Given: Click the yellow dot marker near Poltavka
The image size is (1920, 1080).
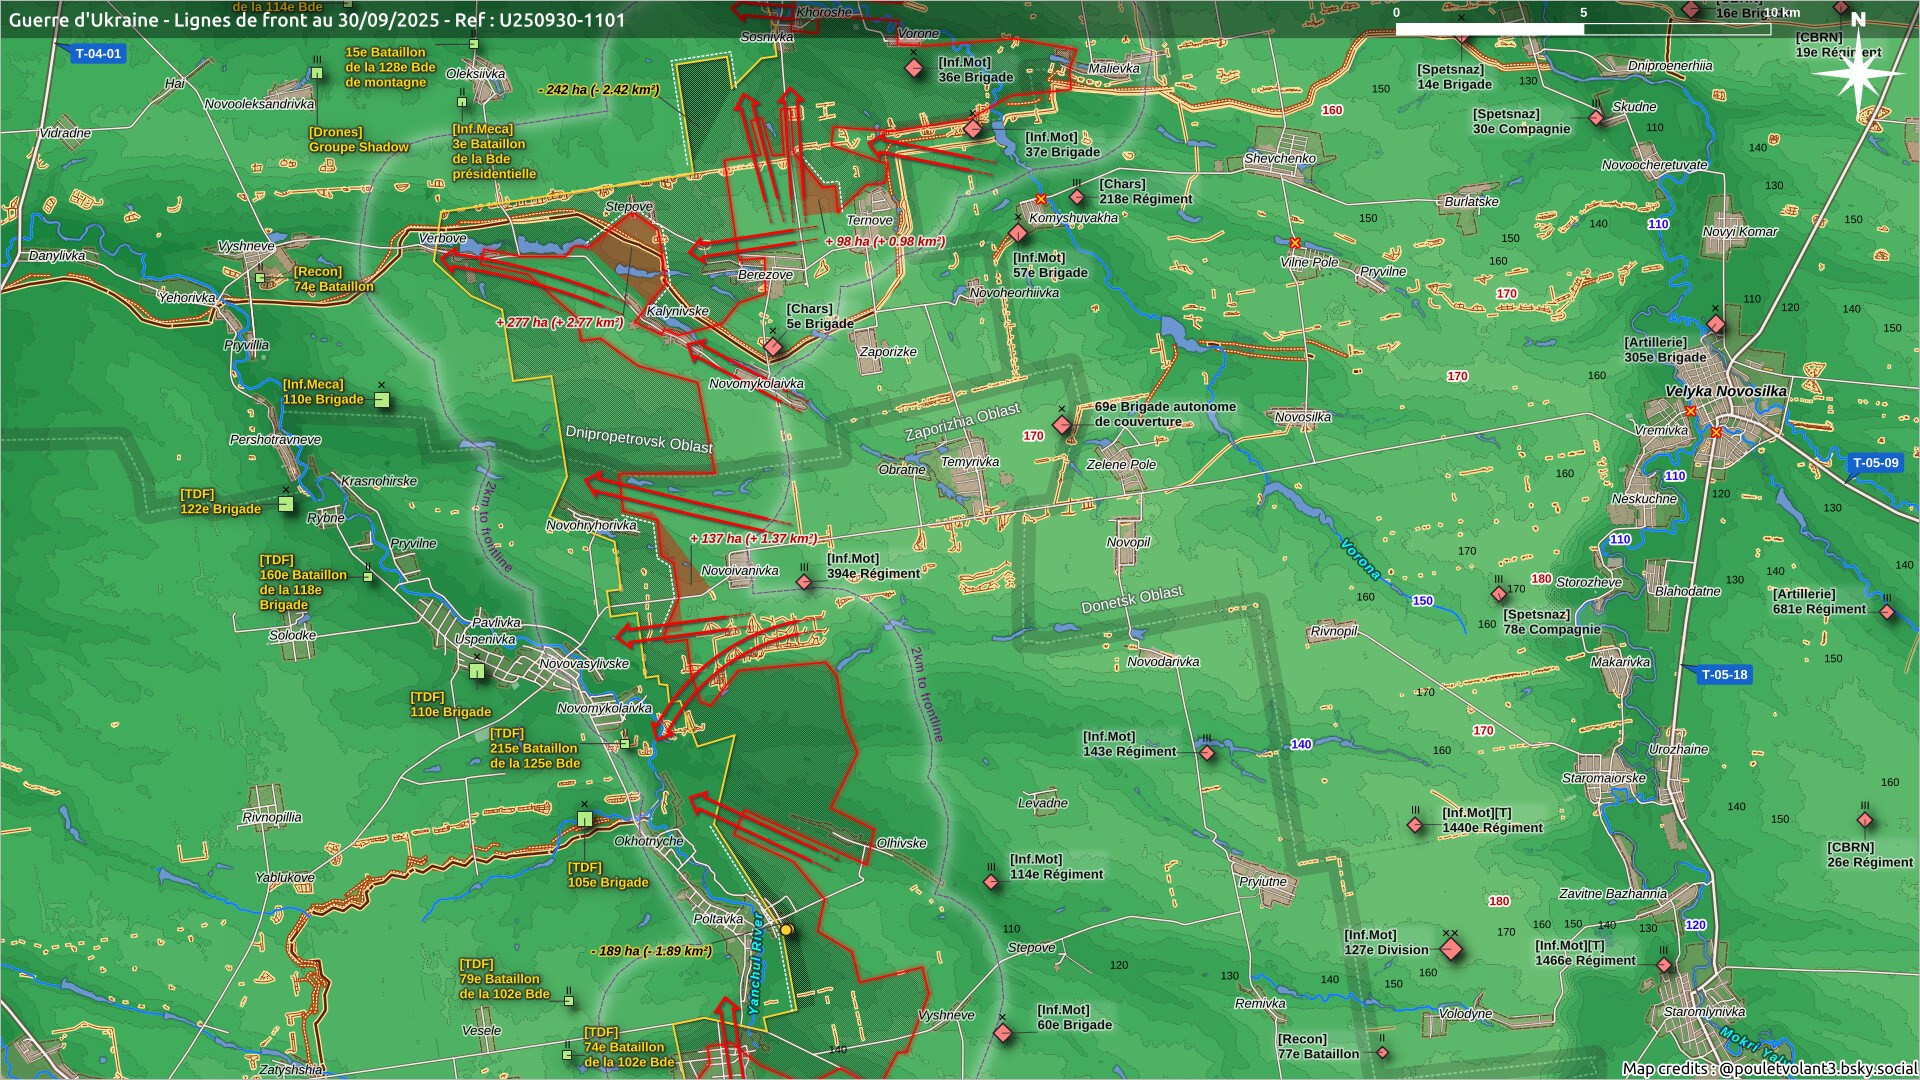Looking at the screenshot, I should click(x=786, y=930).
